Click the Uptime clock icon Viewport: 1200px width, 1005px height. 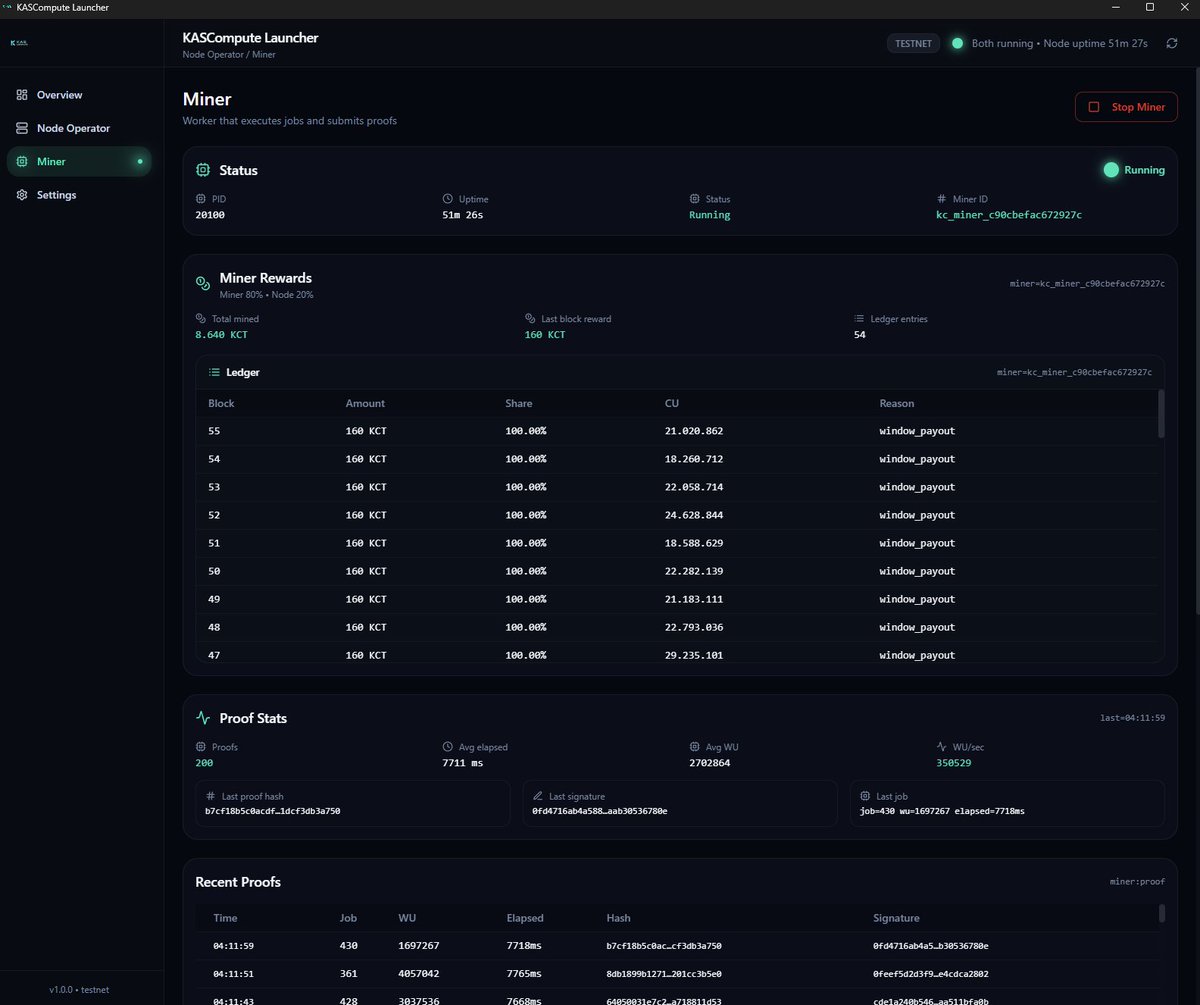pos(448,199)
